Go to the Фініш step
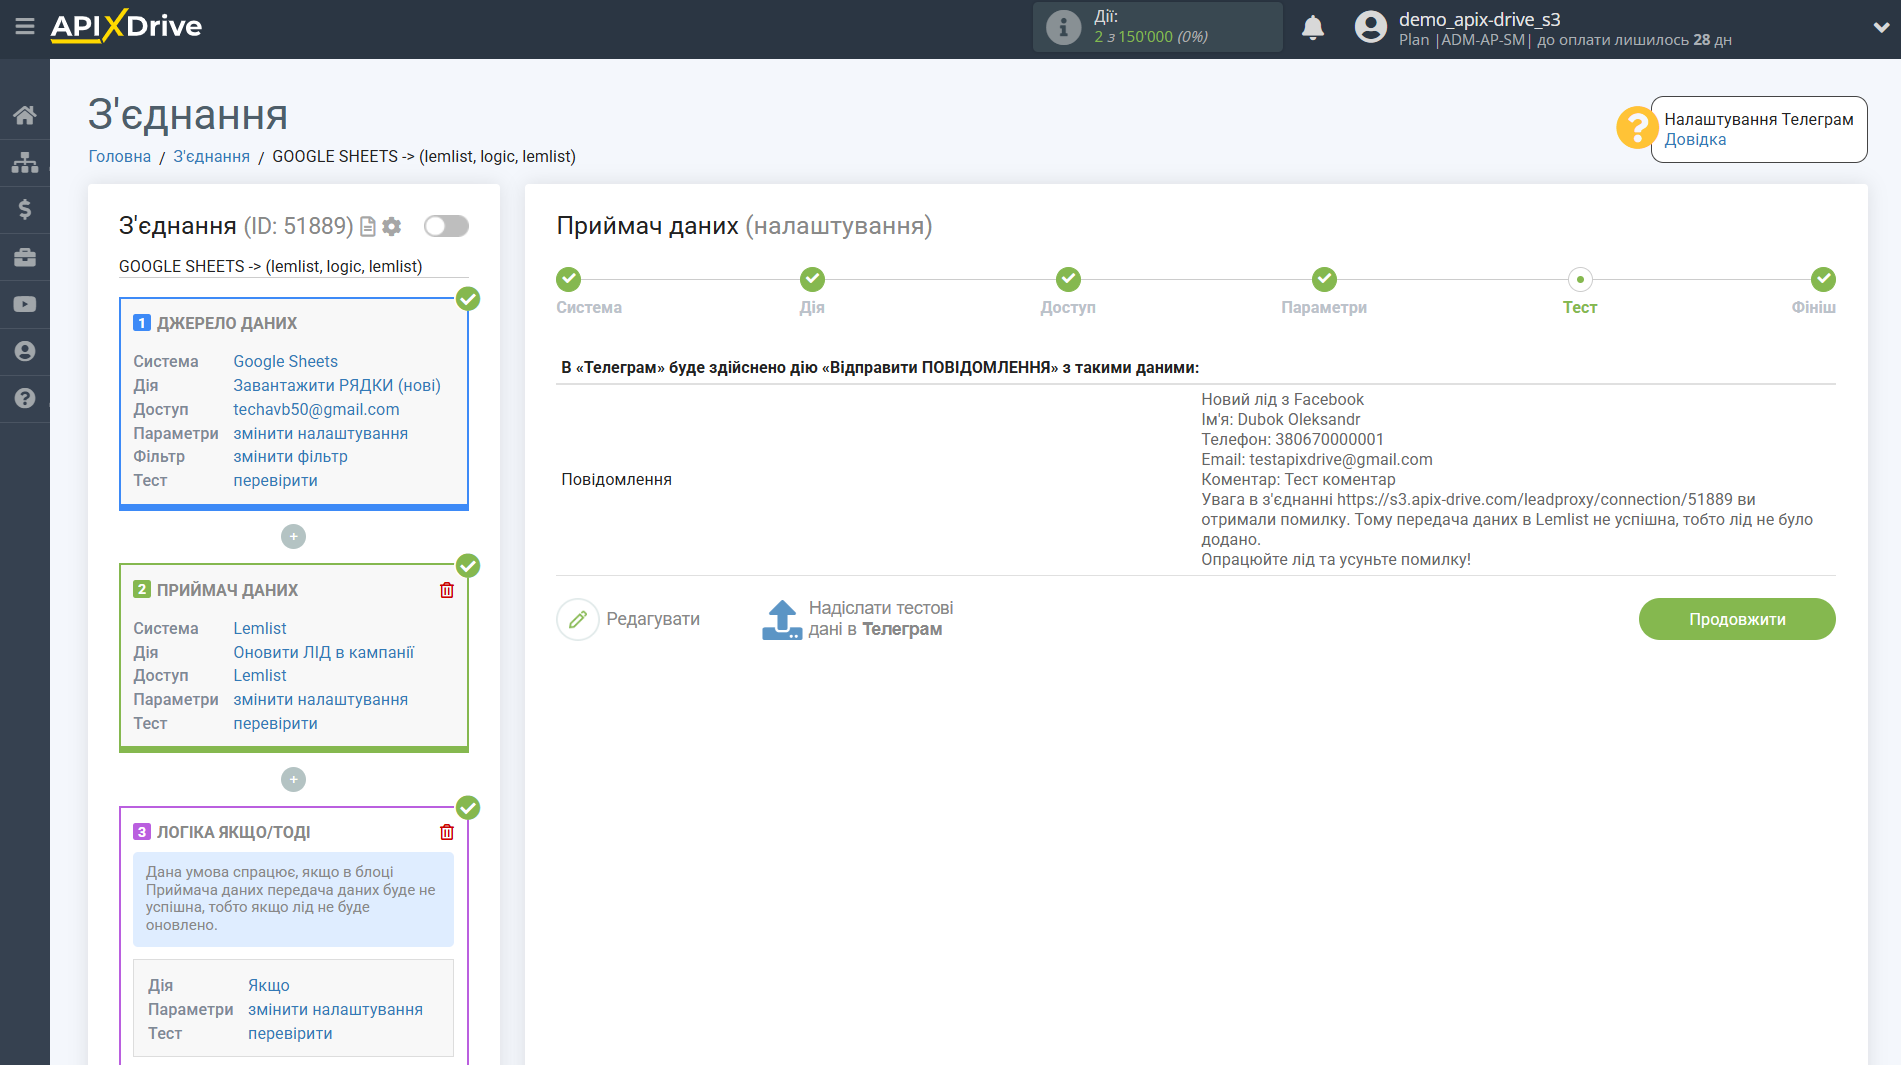 (x=1823, y=279)
